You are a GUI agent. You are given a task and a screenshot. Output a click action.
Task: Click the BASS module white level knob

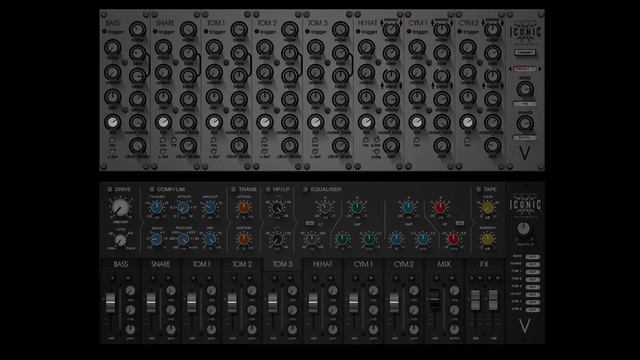112,122
